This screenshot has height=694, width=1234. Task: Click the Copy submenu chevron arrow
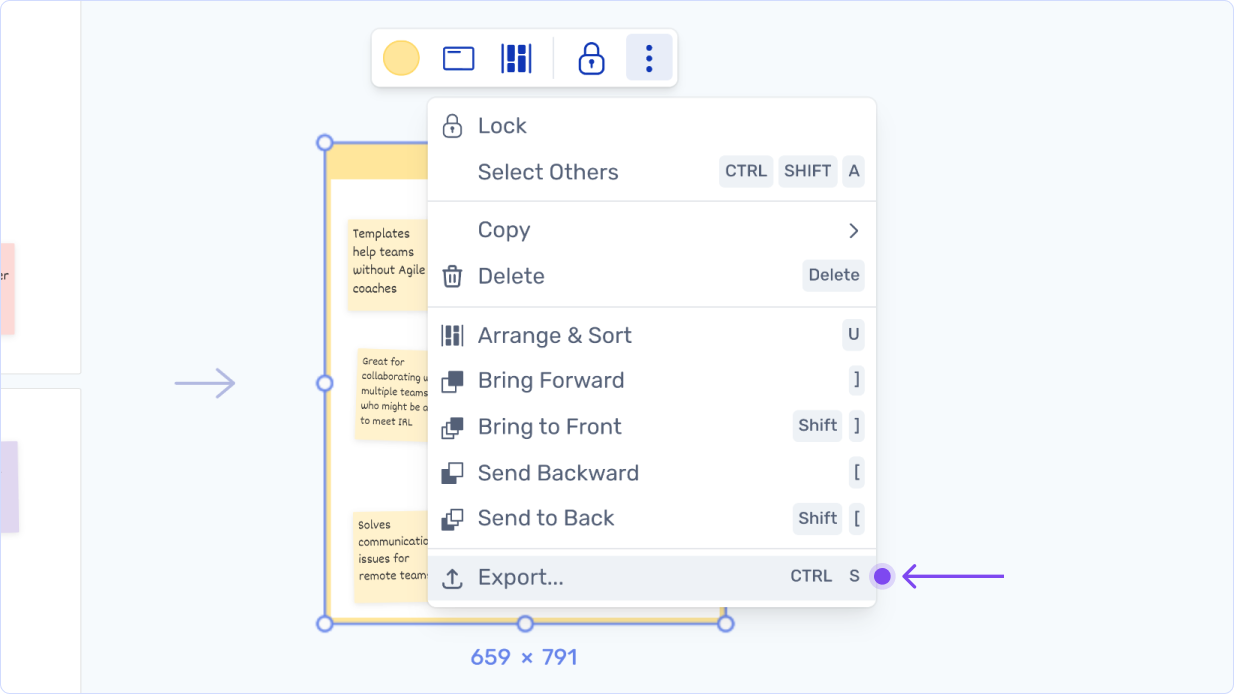click(x=853, y=231)
